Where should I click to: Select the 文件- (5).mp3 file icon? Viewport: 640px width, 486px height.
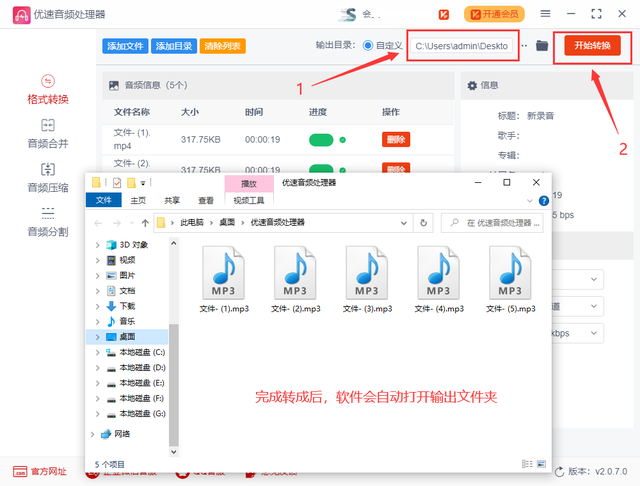pyautogui.click(x=510, y=272)
